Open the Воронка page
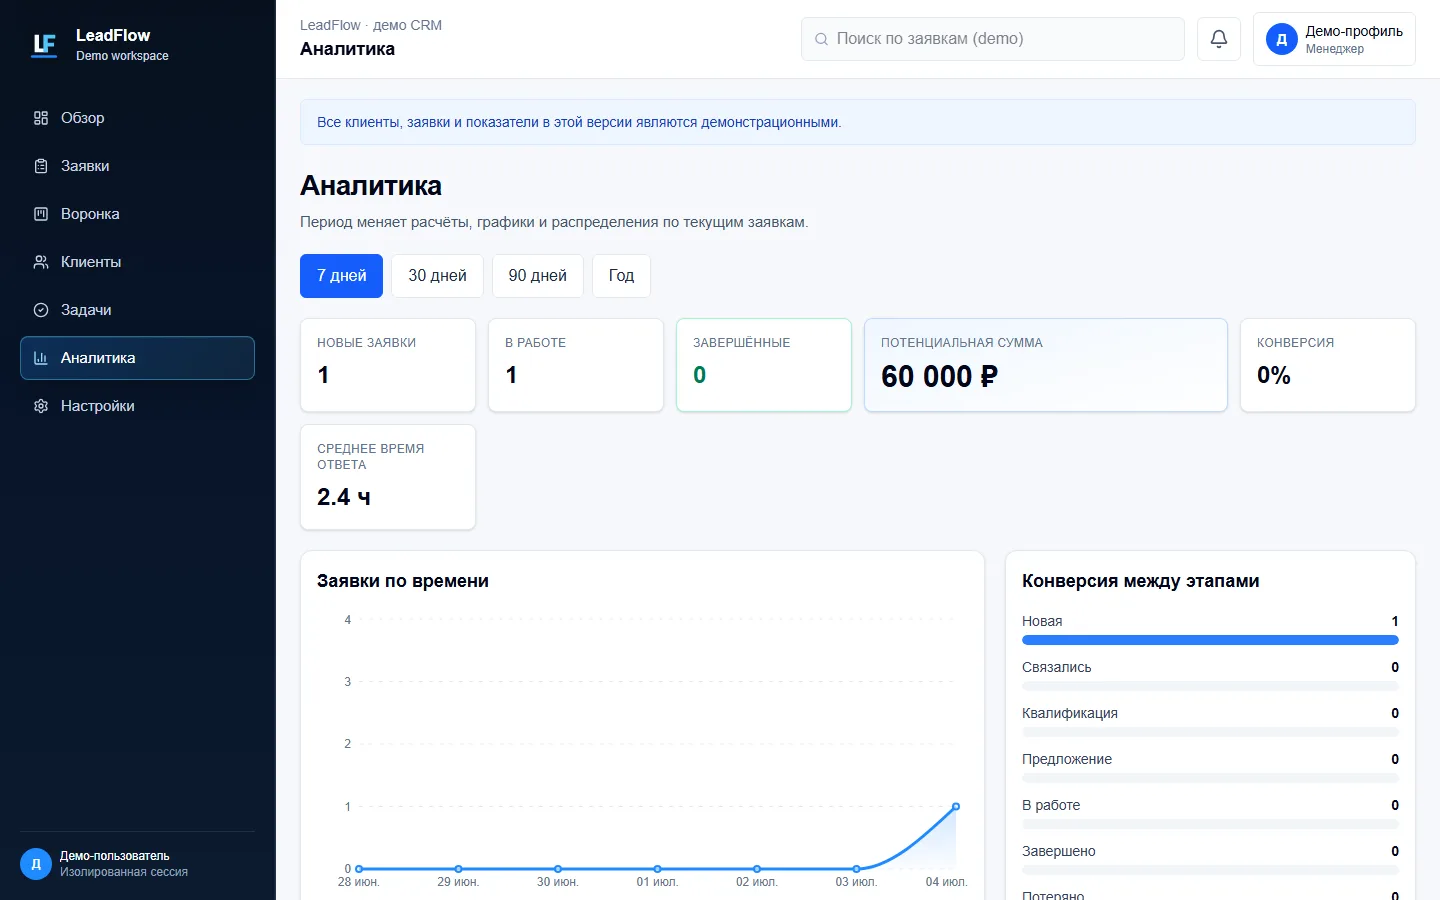1440x900 pixels. pos(137,214)
